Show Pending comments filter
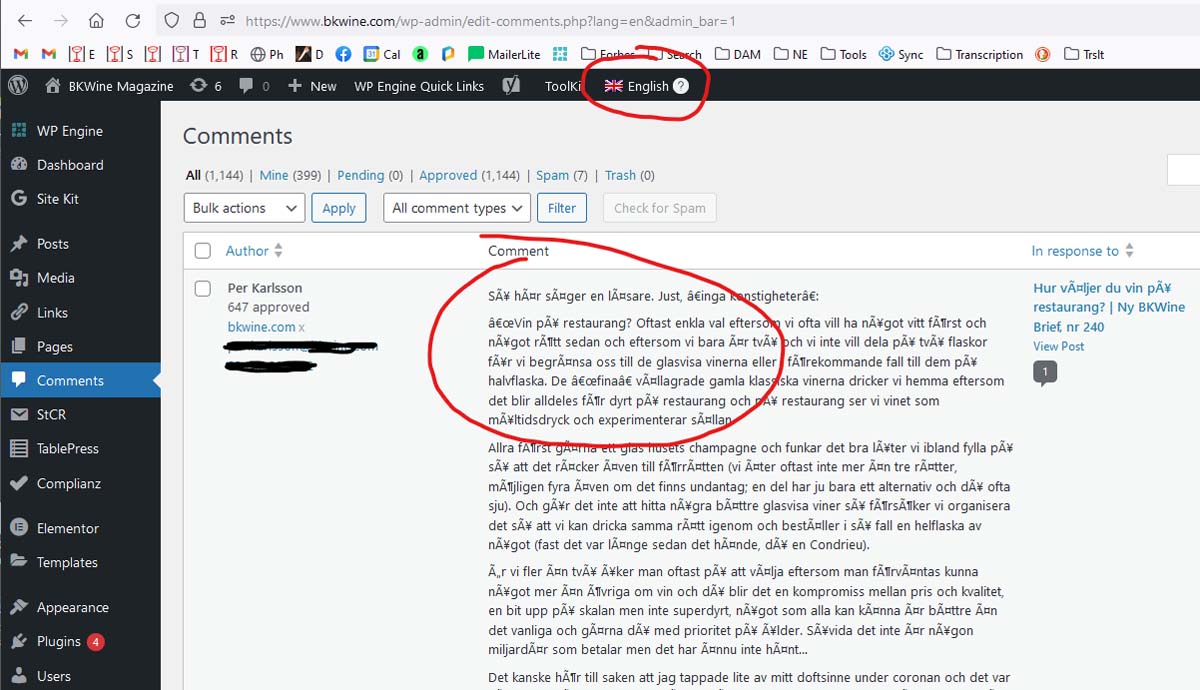Viewport: 1200px width, 690px height. pyautogui.click(x=370, y=175)
